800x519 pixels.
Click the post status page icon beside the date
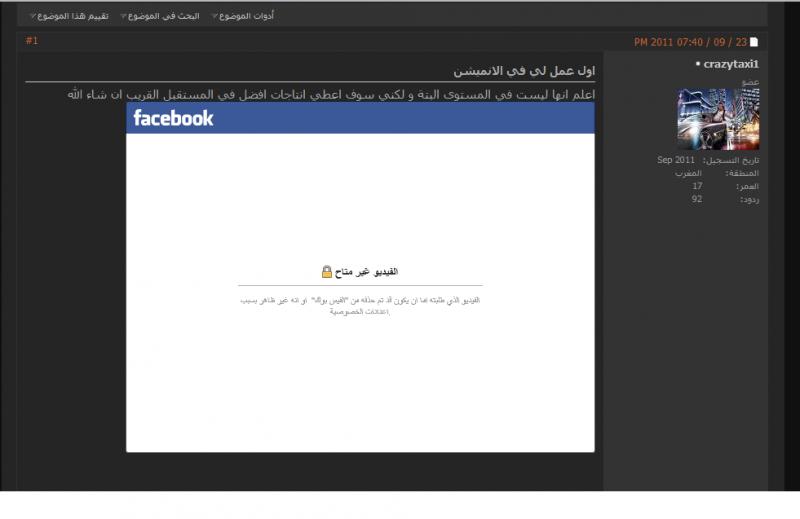click(754, 42)
